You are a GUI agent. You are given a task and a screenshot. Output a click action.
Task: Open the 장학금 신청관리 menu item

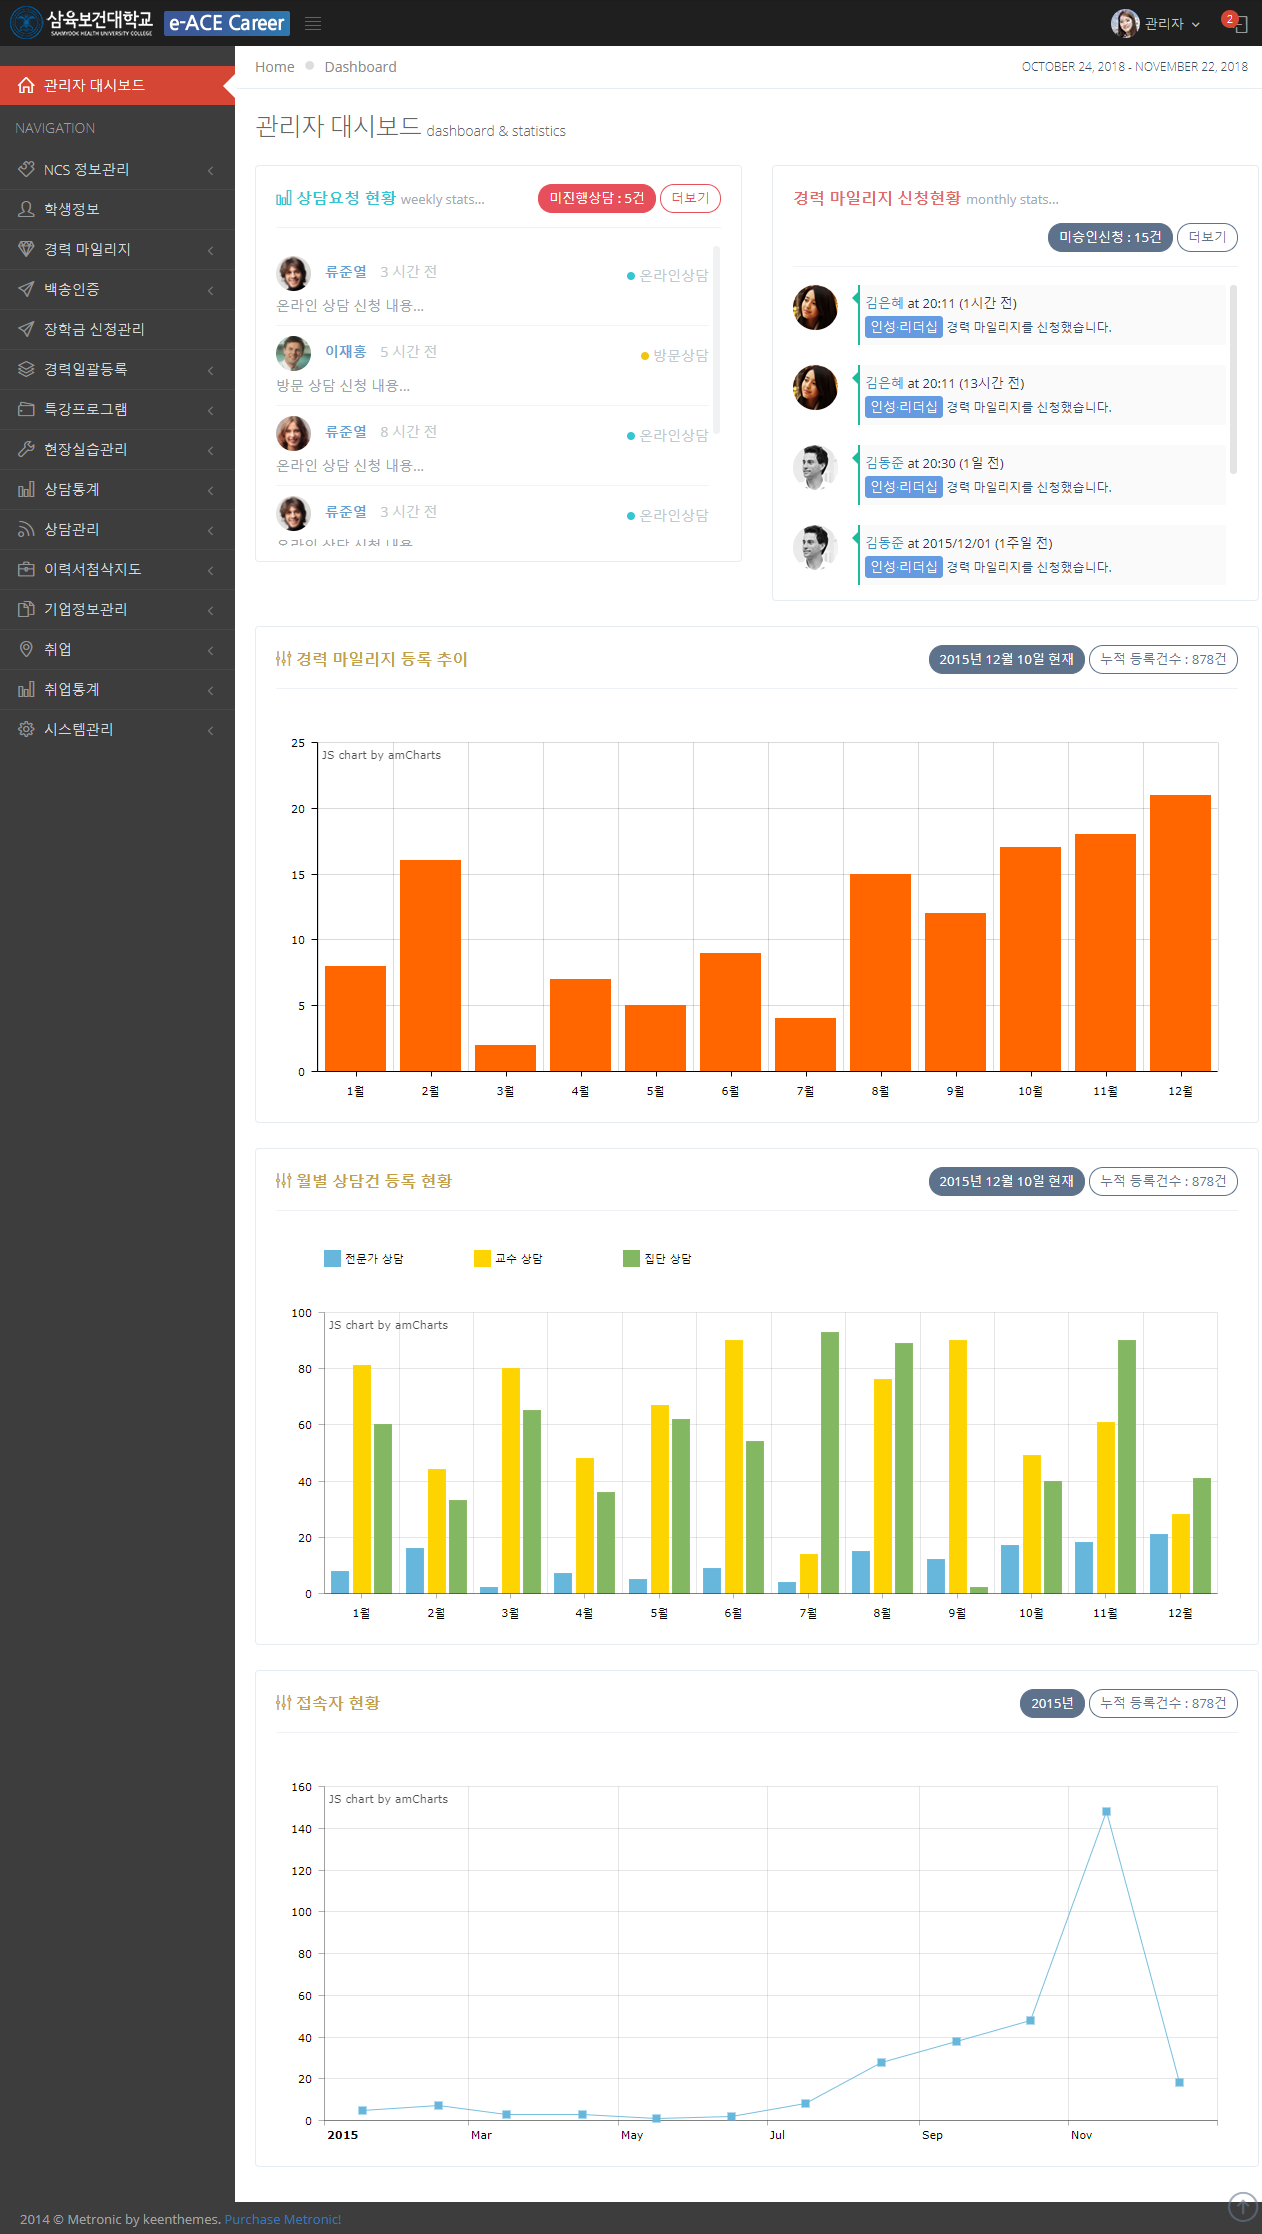tap(94, 329)
